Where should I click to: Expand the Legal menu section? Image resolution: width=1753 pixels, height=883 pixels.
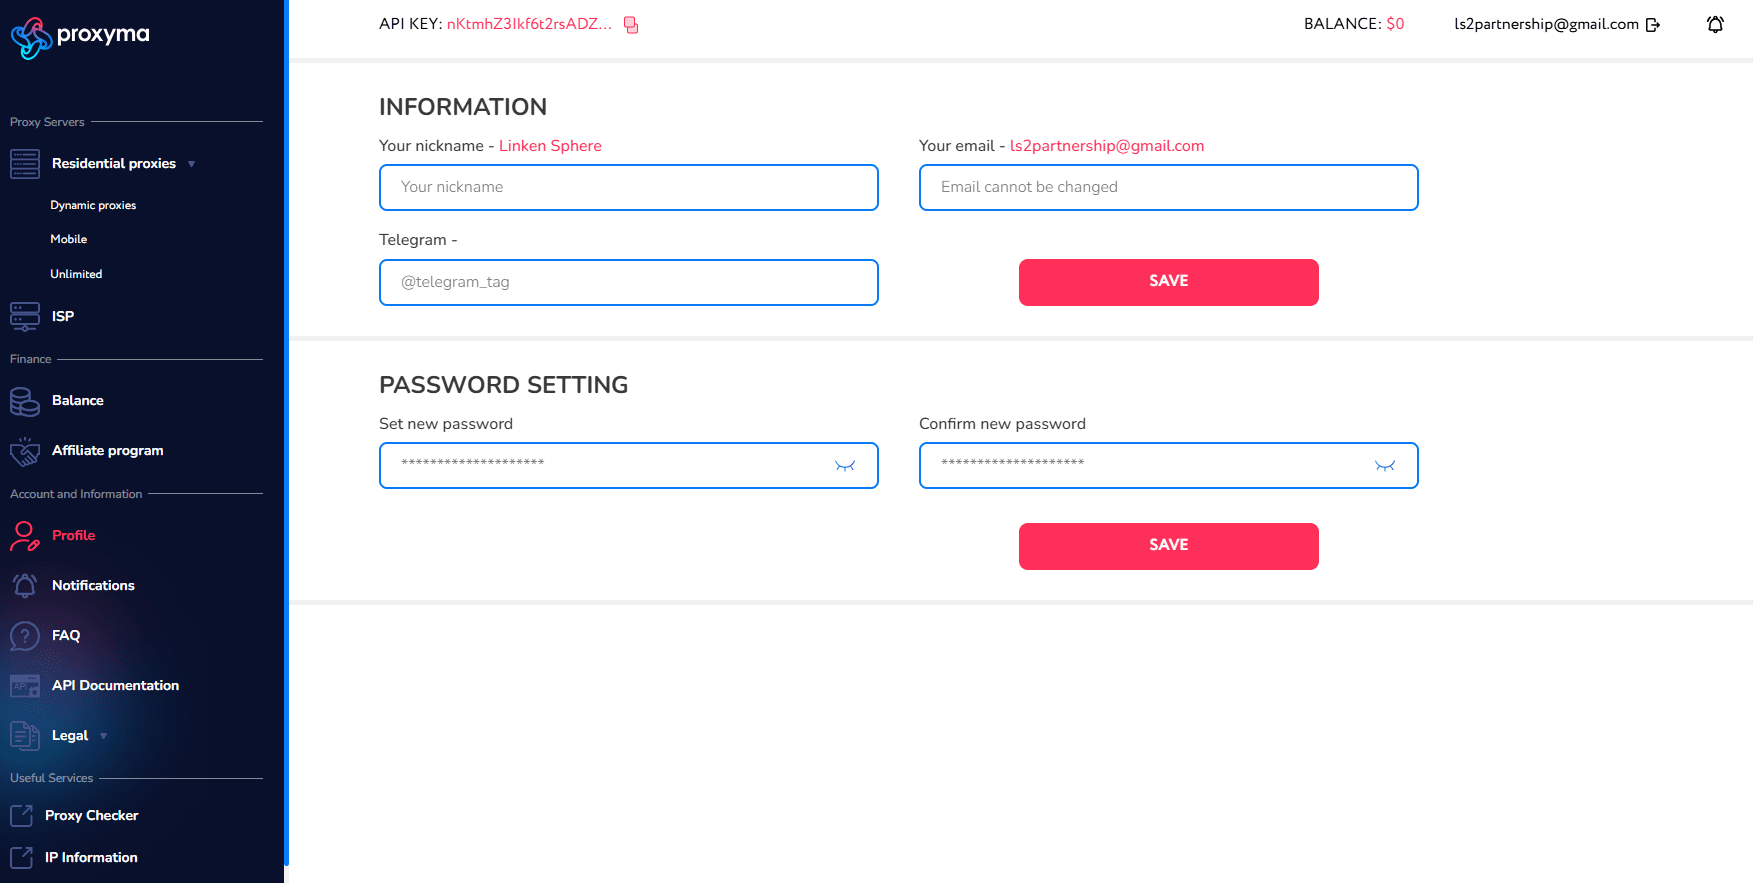click(x=103, y=736)
